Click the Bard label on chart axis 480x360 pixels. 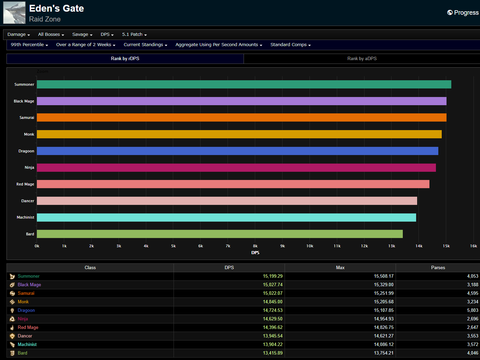30,234
